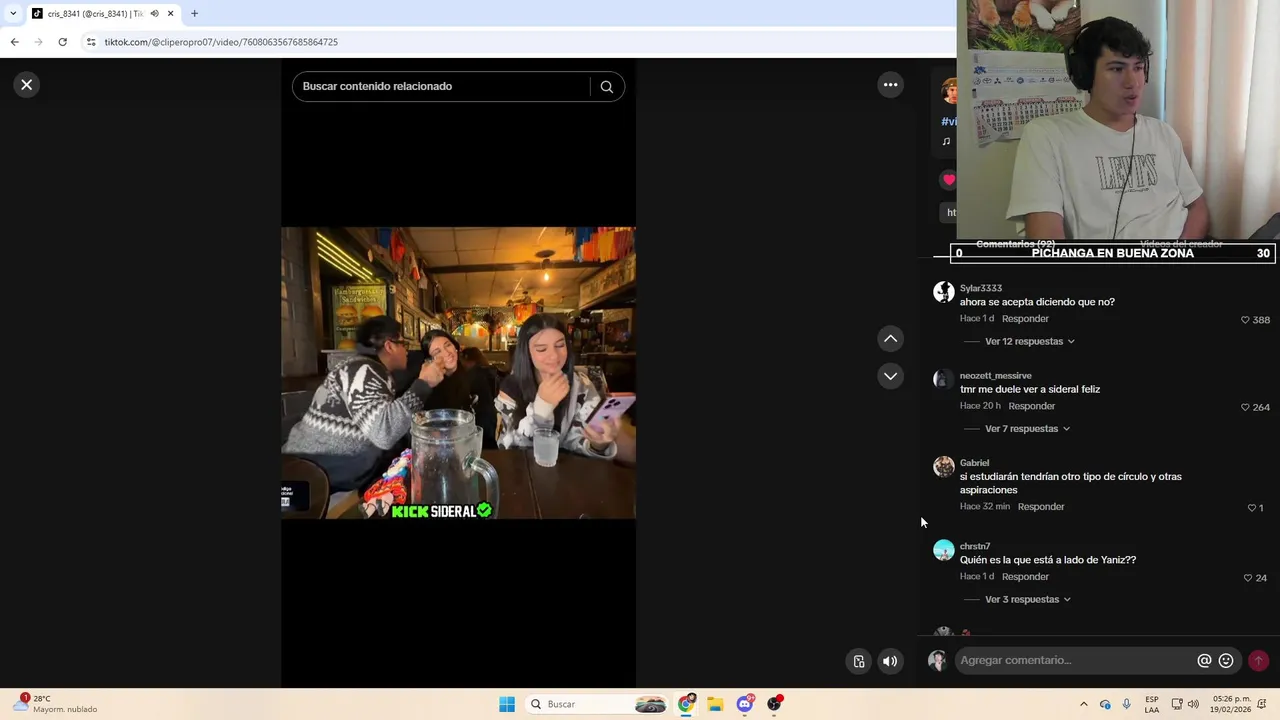The height and width of the screenshot is (720, 1280).
Task: Show hidden system tray icons
Action: coord(1083,704)
